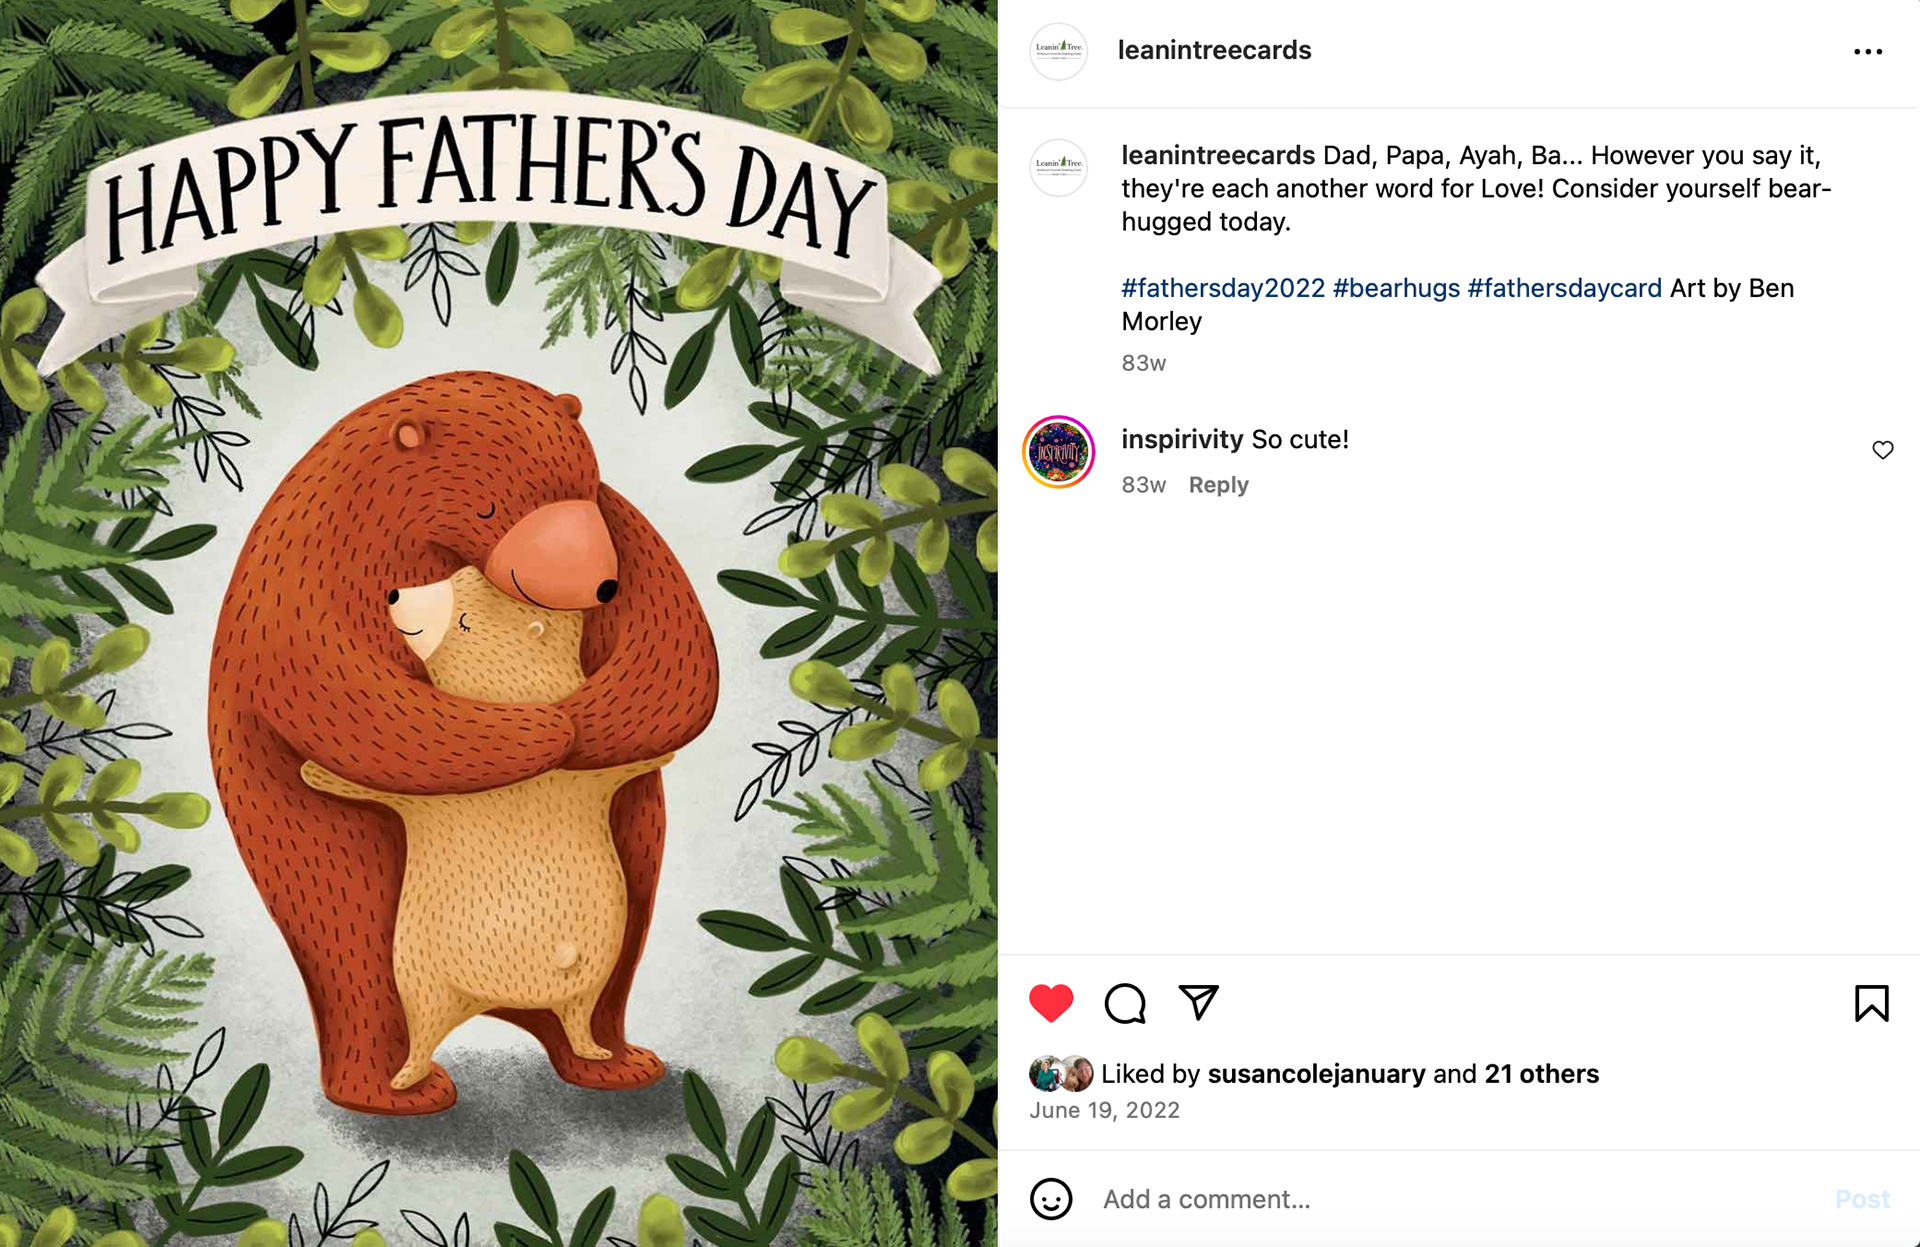
Task: Open the inspirivity profile avatar
Action: [1058, 452]
